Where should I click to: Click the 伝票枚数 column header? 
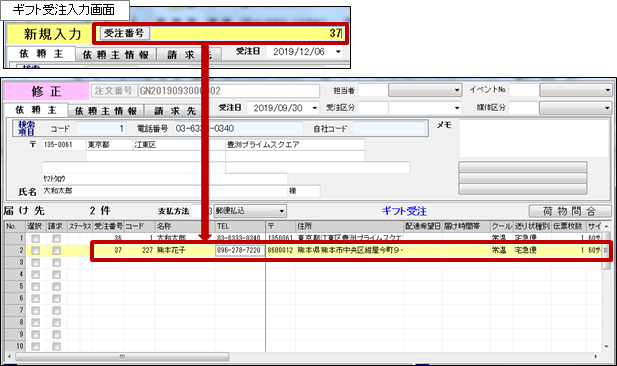pyautogui.click(x=569, y=227)
